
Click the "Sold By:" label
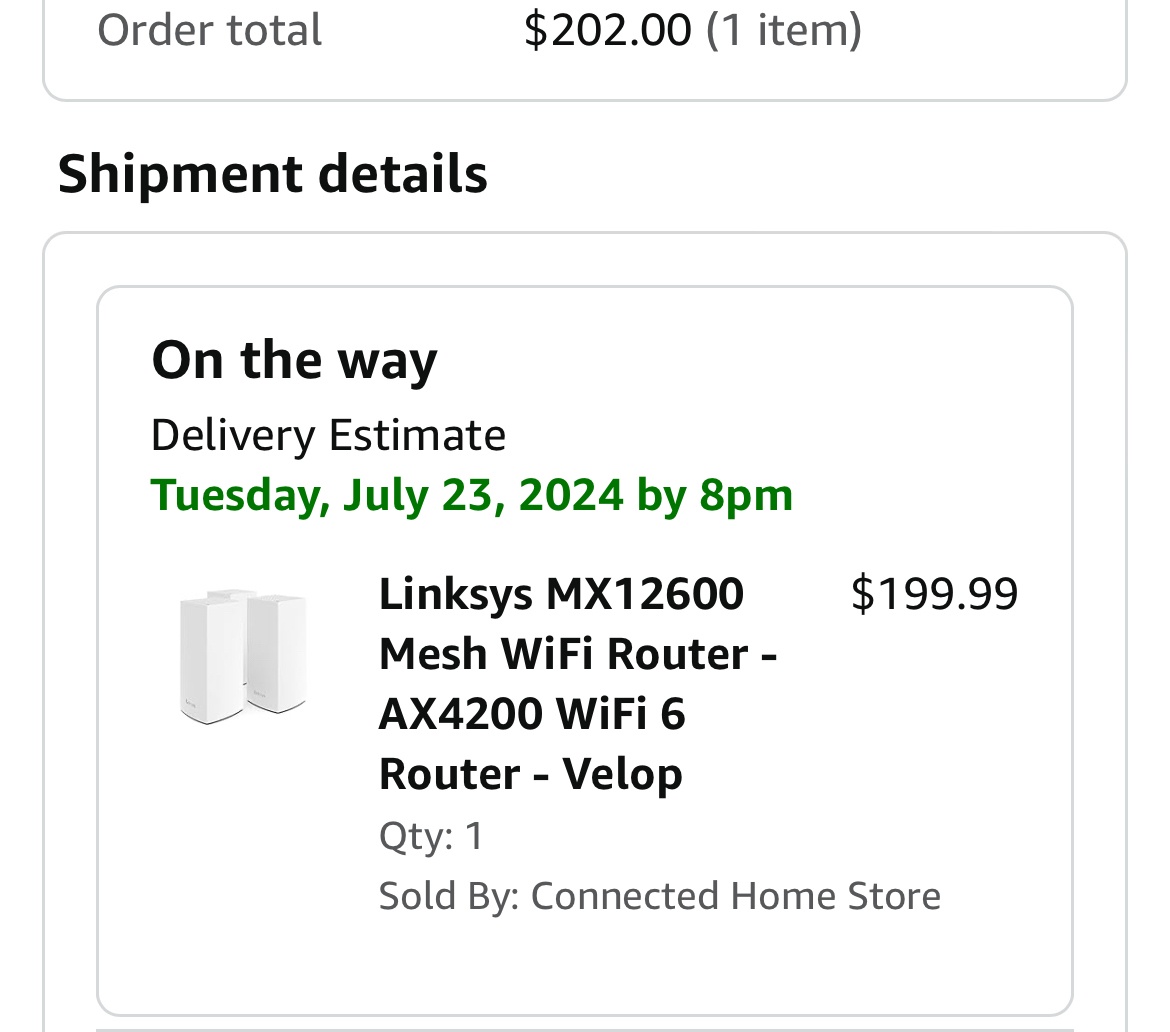[449, 896]
